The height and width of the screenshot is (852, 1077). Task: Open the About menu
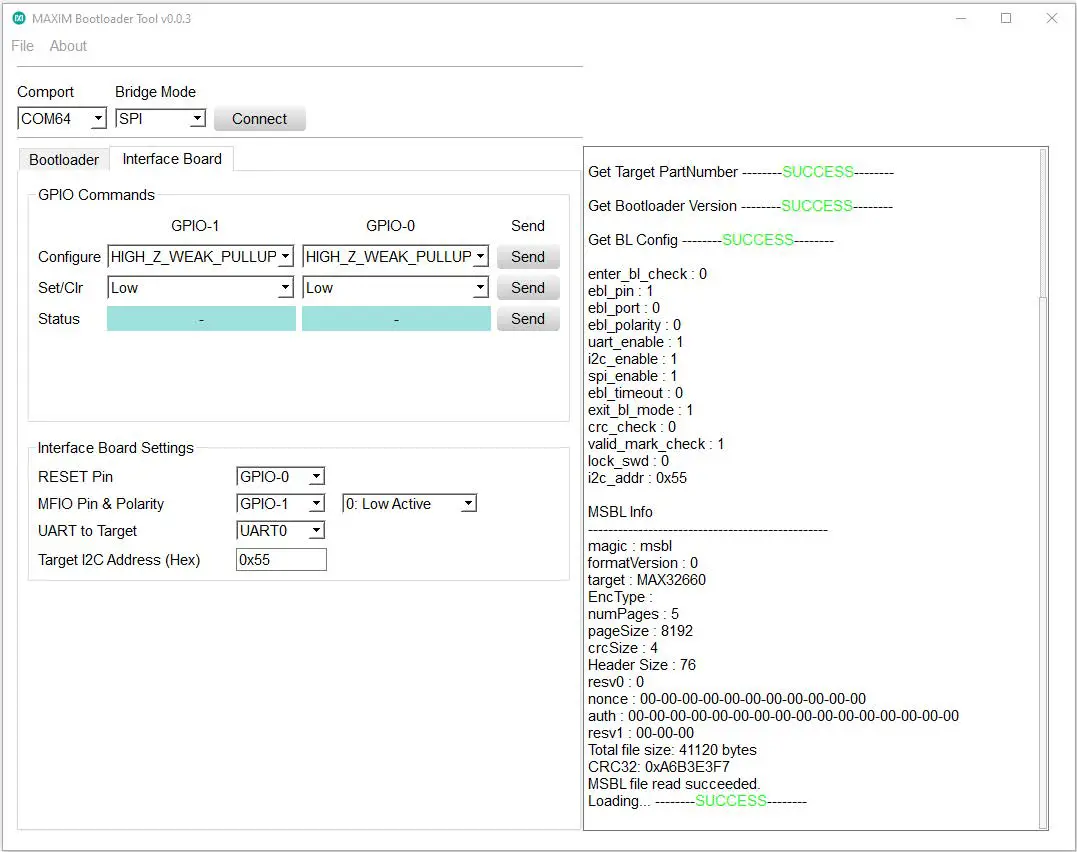tap(67, 45)
